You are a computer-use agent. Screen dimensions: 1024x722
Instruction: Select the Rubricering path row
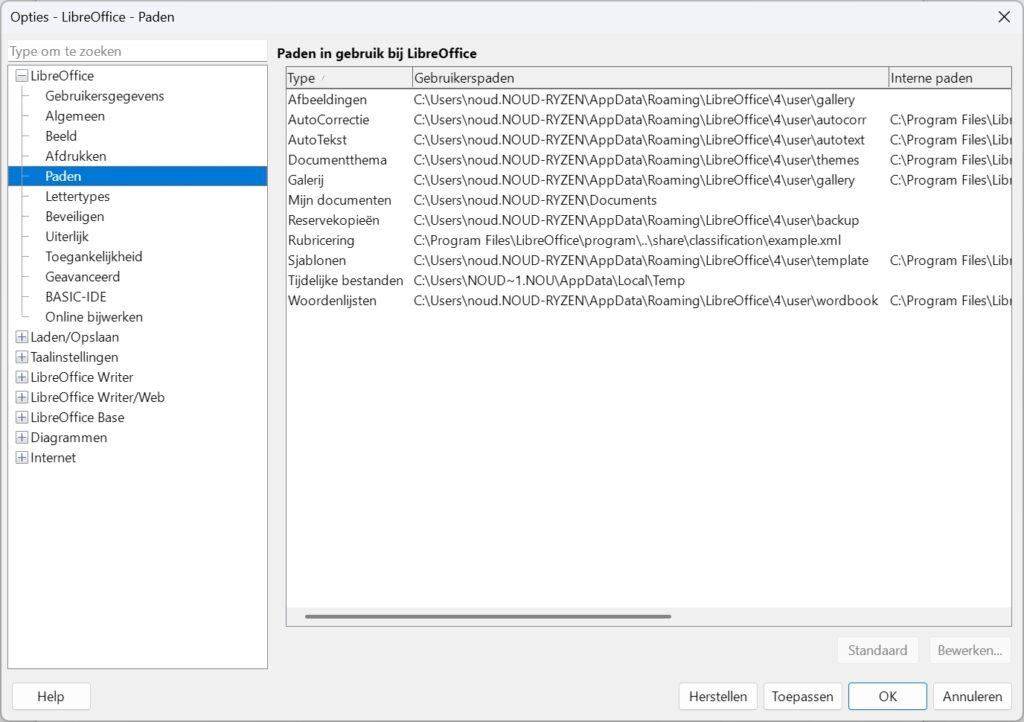[x=648, y=240]
